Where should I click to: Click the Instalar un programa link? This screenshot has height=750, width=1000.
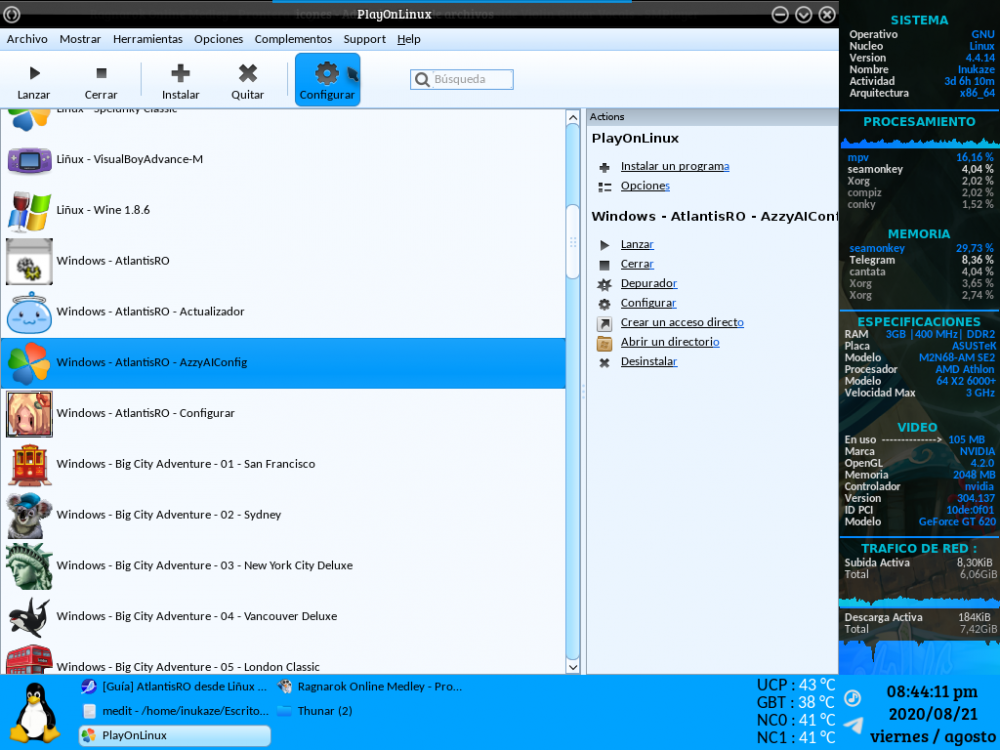click(674, 167)
